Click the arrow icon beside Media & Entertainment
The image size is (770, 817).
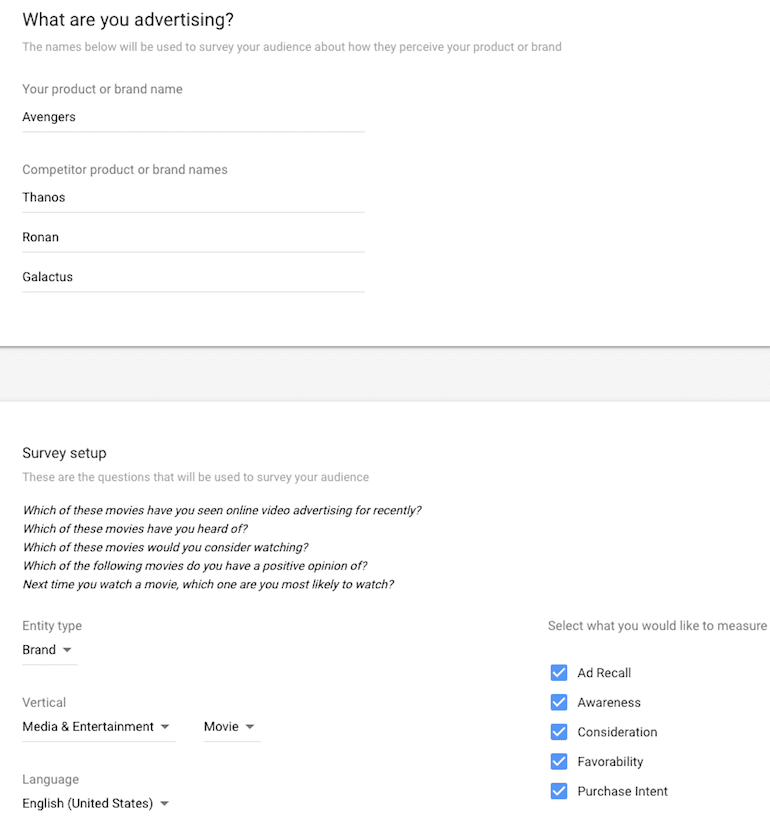click(x=165, y=727)
